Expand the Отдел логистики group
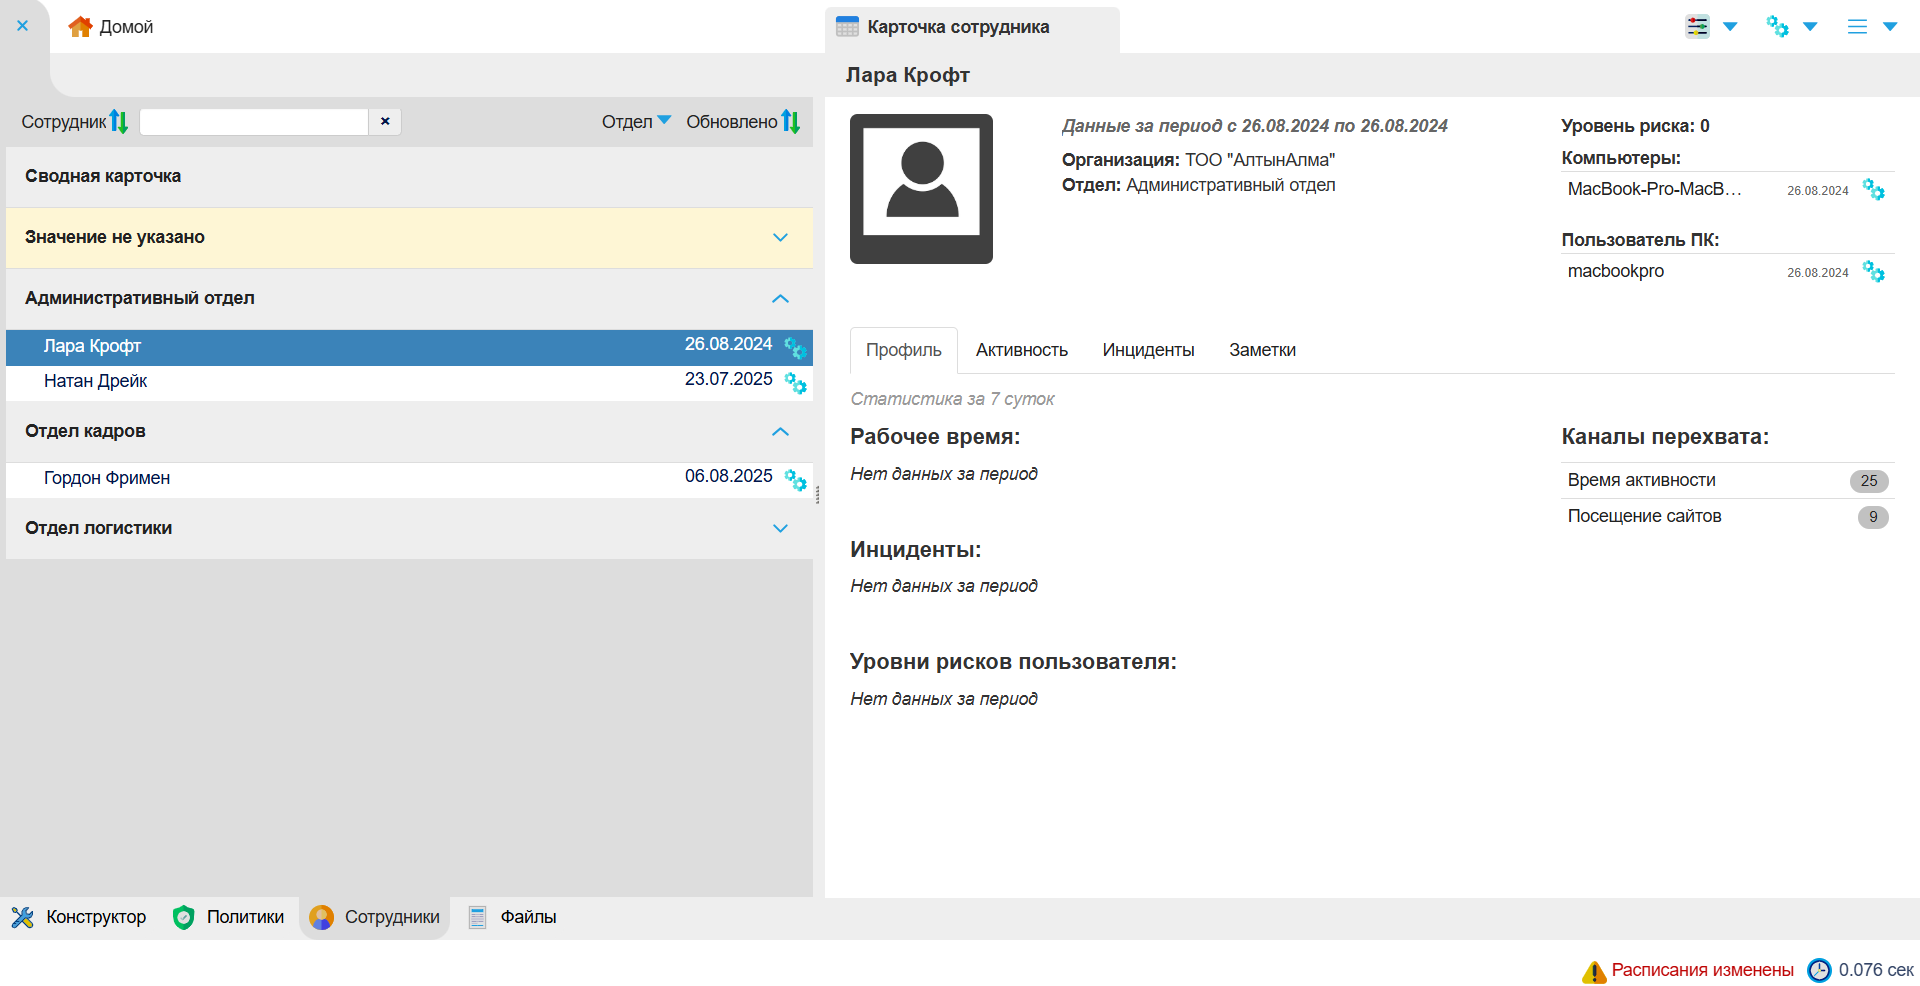The width and height of the screenshot is (1920, 986). (780, 529)
